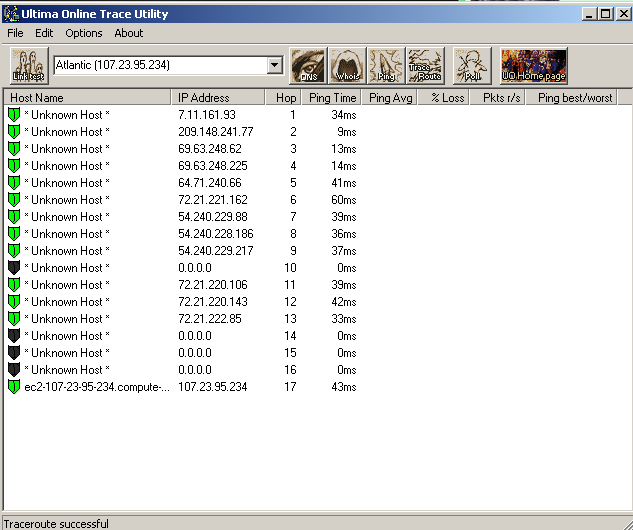Screen dimensions: 633x530
Task: Open the UO Home page button
Action: [534, 66]
